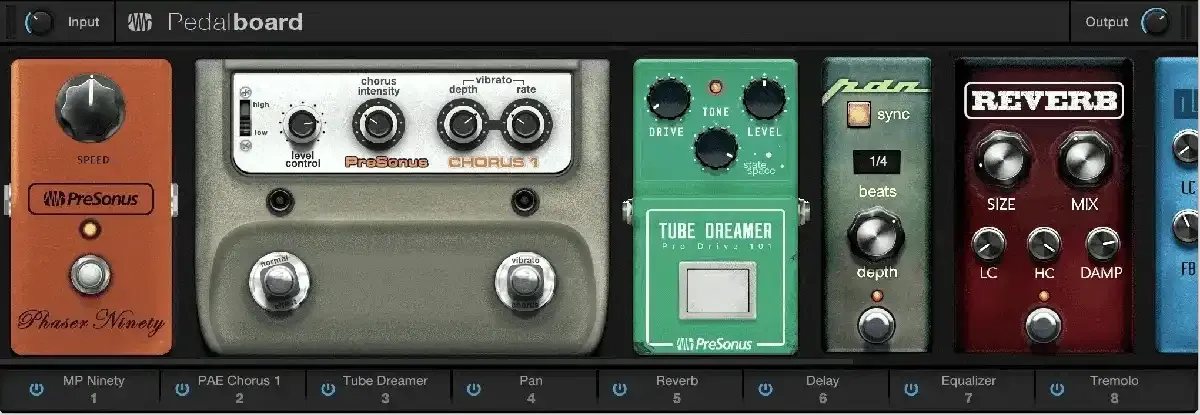
Task: Click power icon for the Reverb slot
Action: tap(620, 389)
